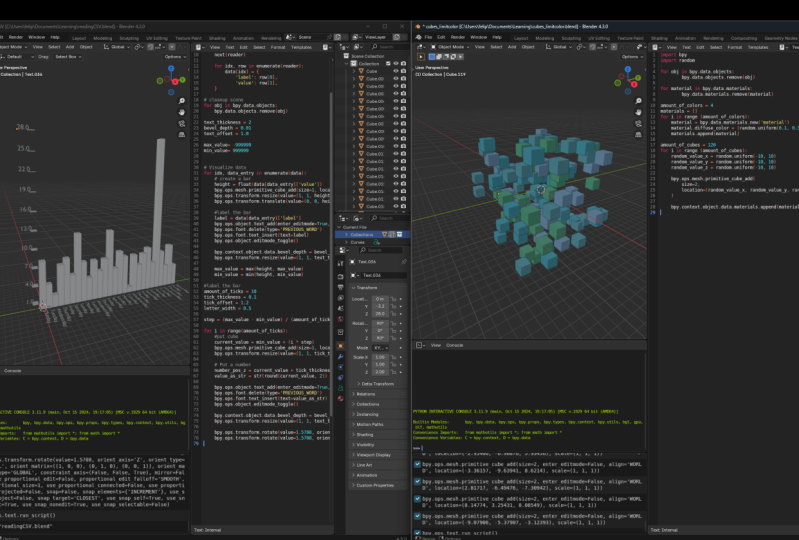Choose the blue 'set new selection' mode icon

pos(432,57)
